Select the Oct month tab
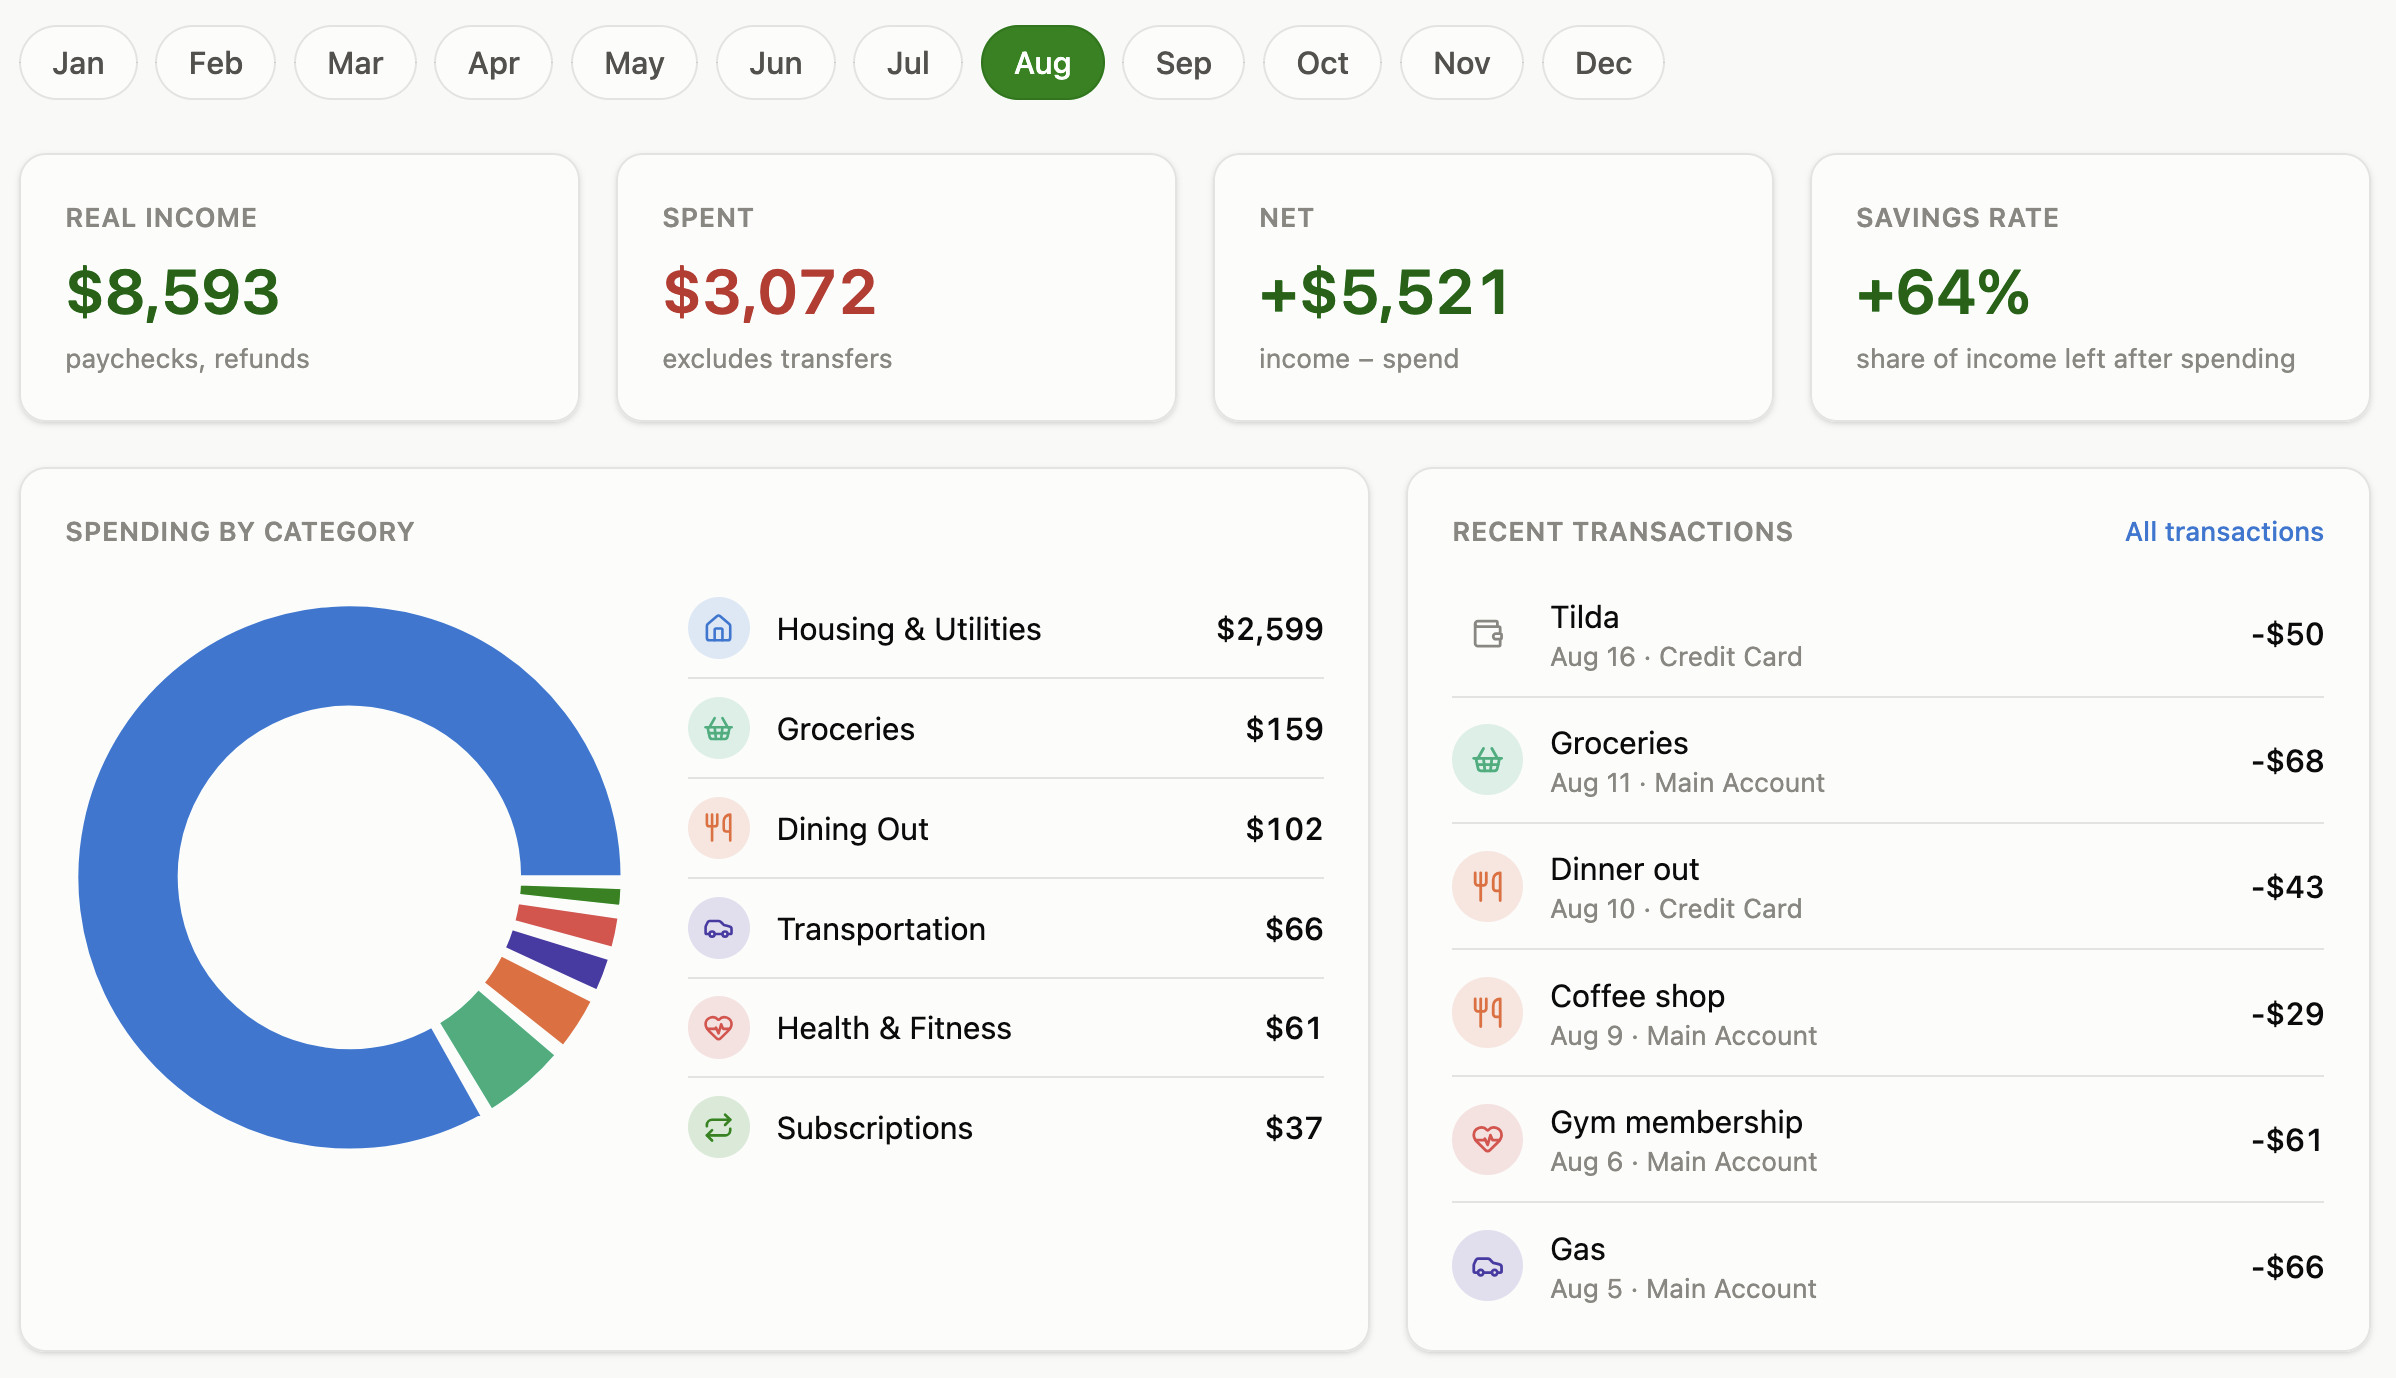The height and width of the screenshot is (1378, 2396). (x=1322, y=63)
